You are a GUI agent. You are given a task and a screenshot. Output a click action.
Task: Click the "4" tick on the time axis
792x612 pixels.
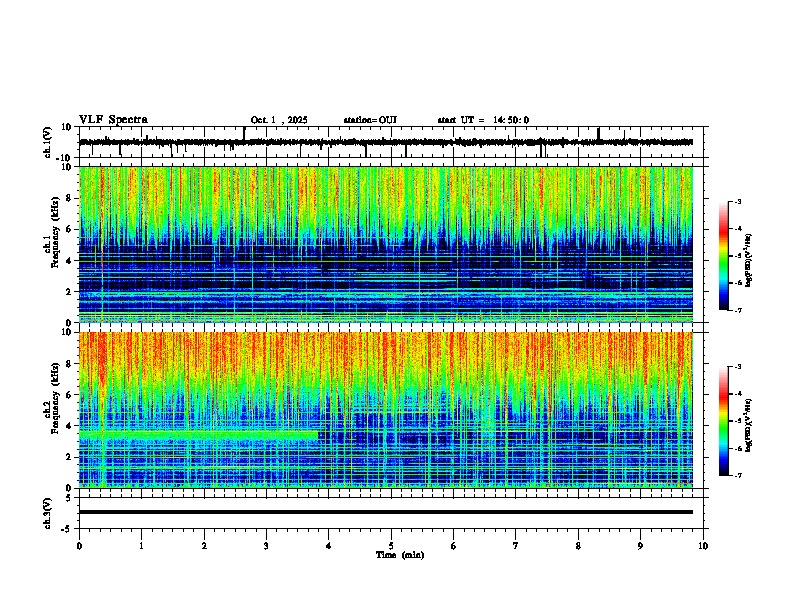[x=329, y=546]
